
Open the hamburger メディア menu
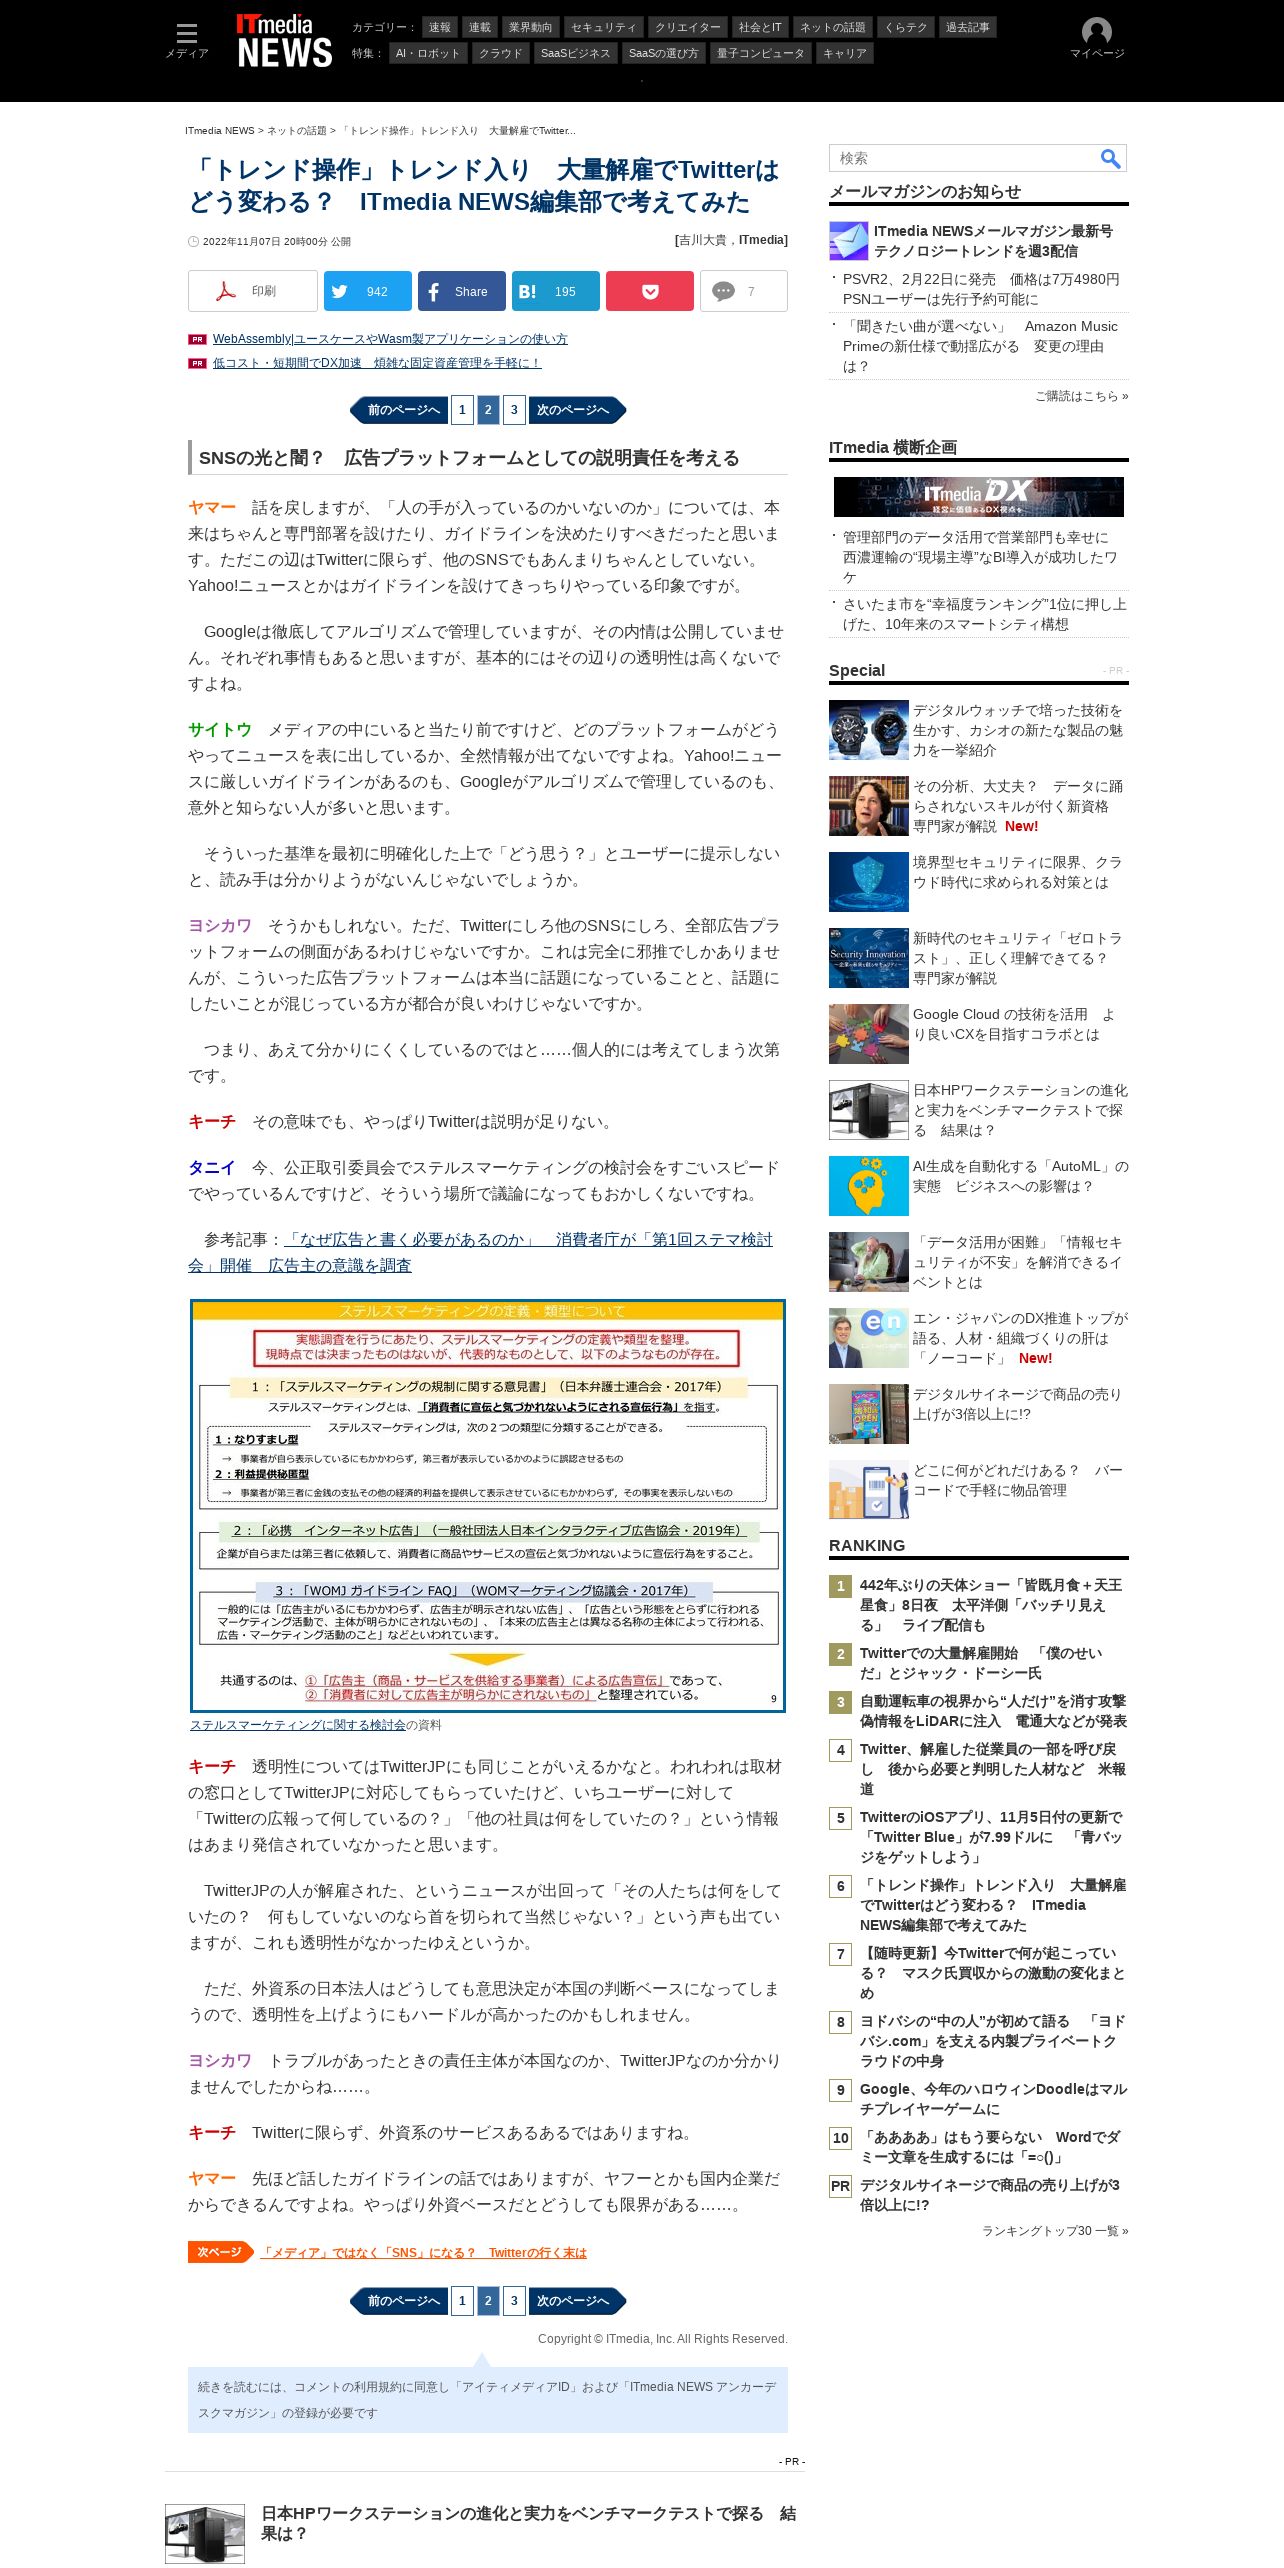(x=187, y=40)
